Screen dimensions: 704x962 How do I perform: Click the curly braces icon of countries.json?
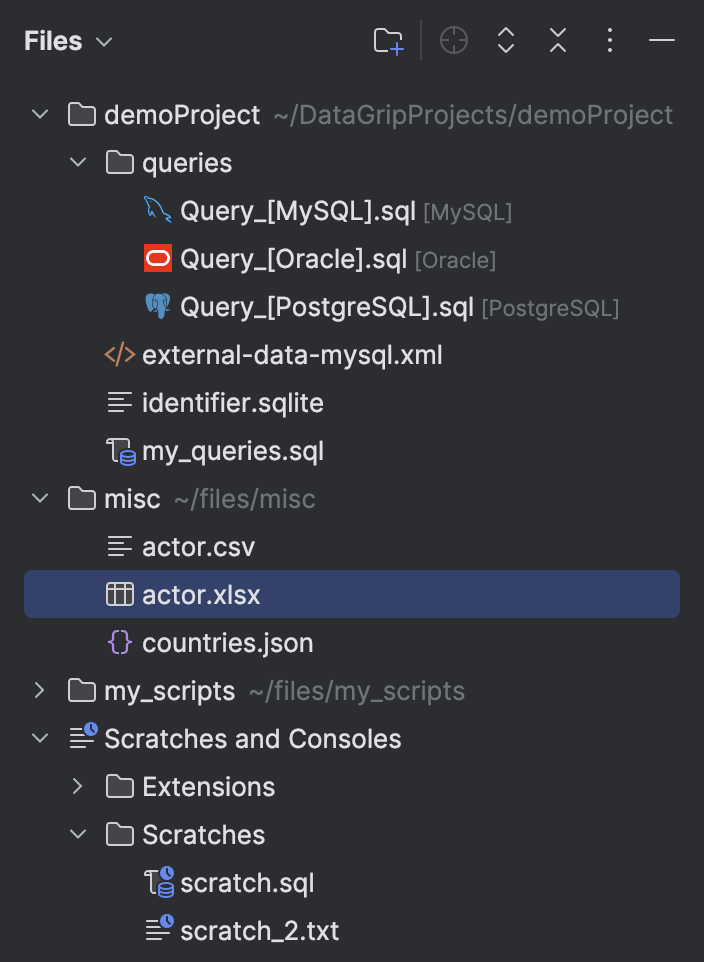119,642
